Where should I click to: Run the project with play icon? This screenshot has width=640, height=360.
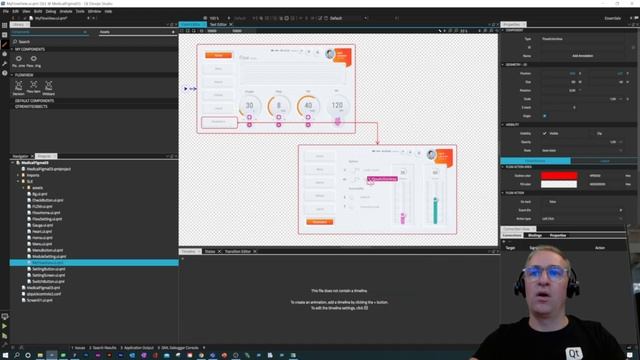4,326
